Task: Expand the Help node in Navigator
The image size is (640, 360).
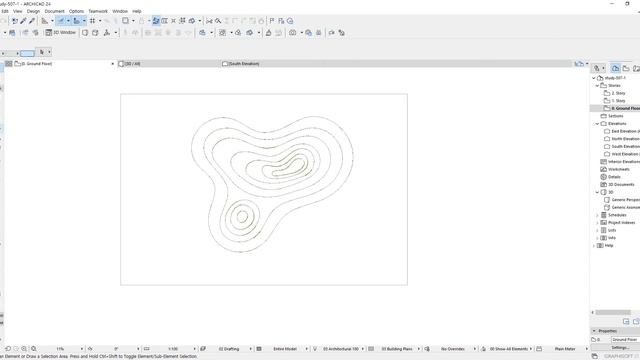Action: point(594,246)
